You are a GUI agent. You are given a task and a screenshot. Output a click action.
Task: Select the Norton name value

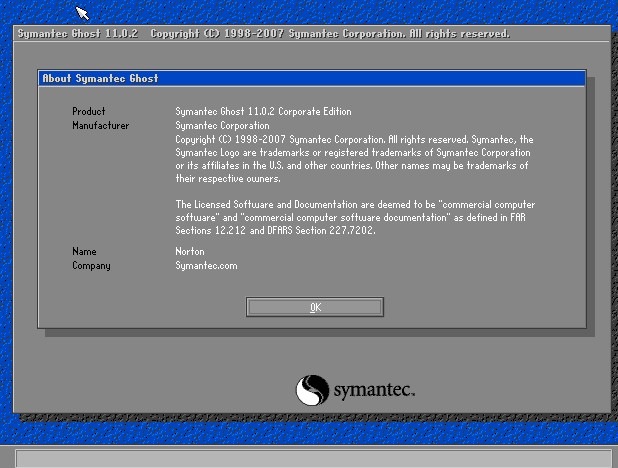click(x=190, y=251)
